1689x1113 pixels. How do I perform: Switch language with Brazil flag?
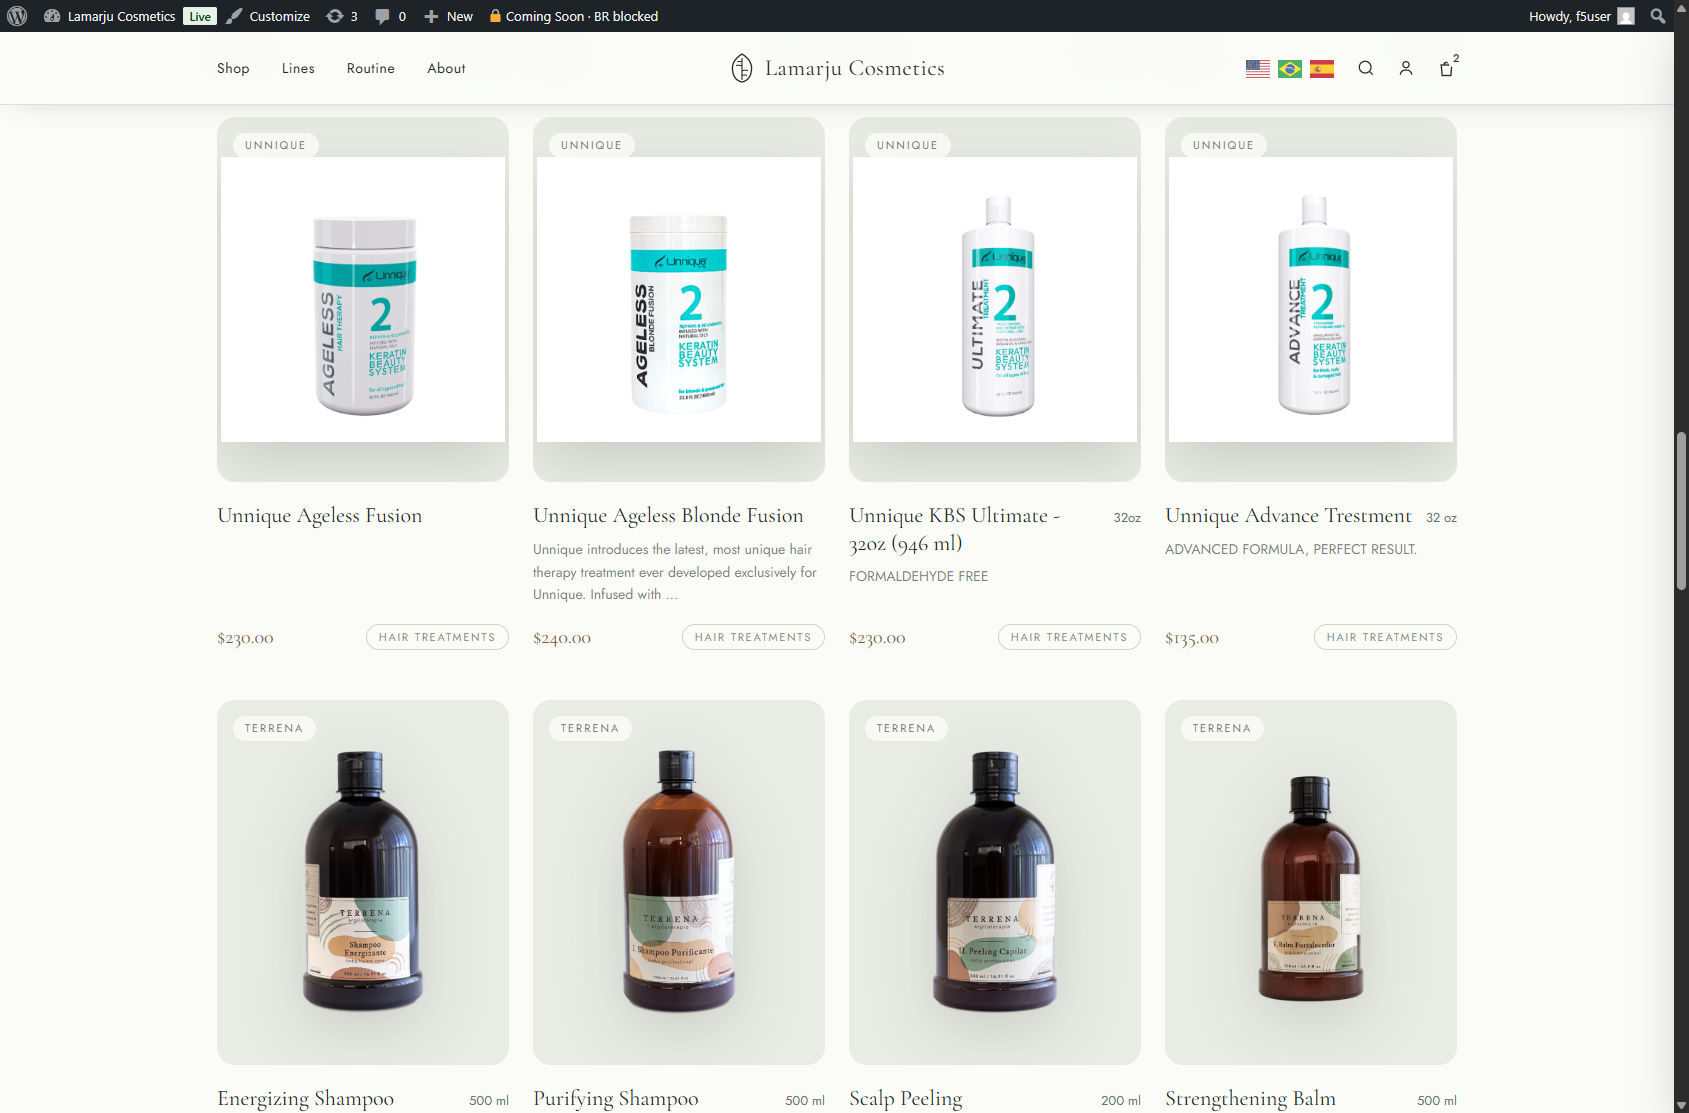1290,68
